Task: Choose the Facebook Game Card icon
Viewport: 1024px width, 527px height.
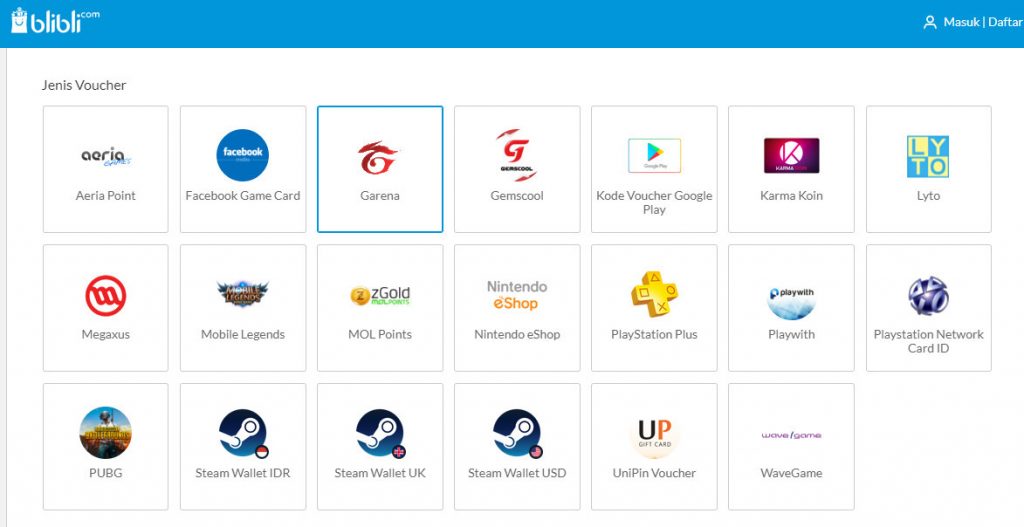Action: (x=242, y=155)
